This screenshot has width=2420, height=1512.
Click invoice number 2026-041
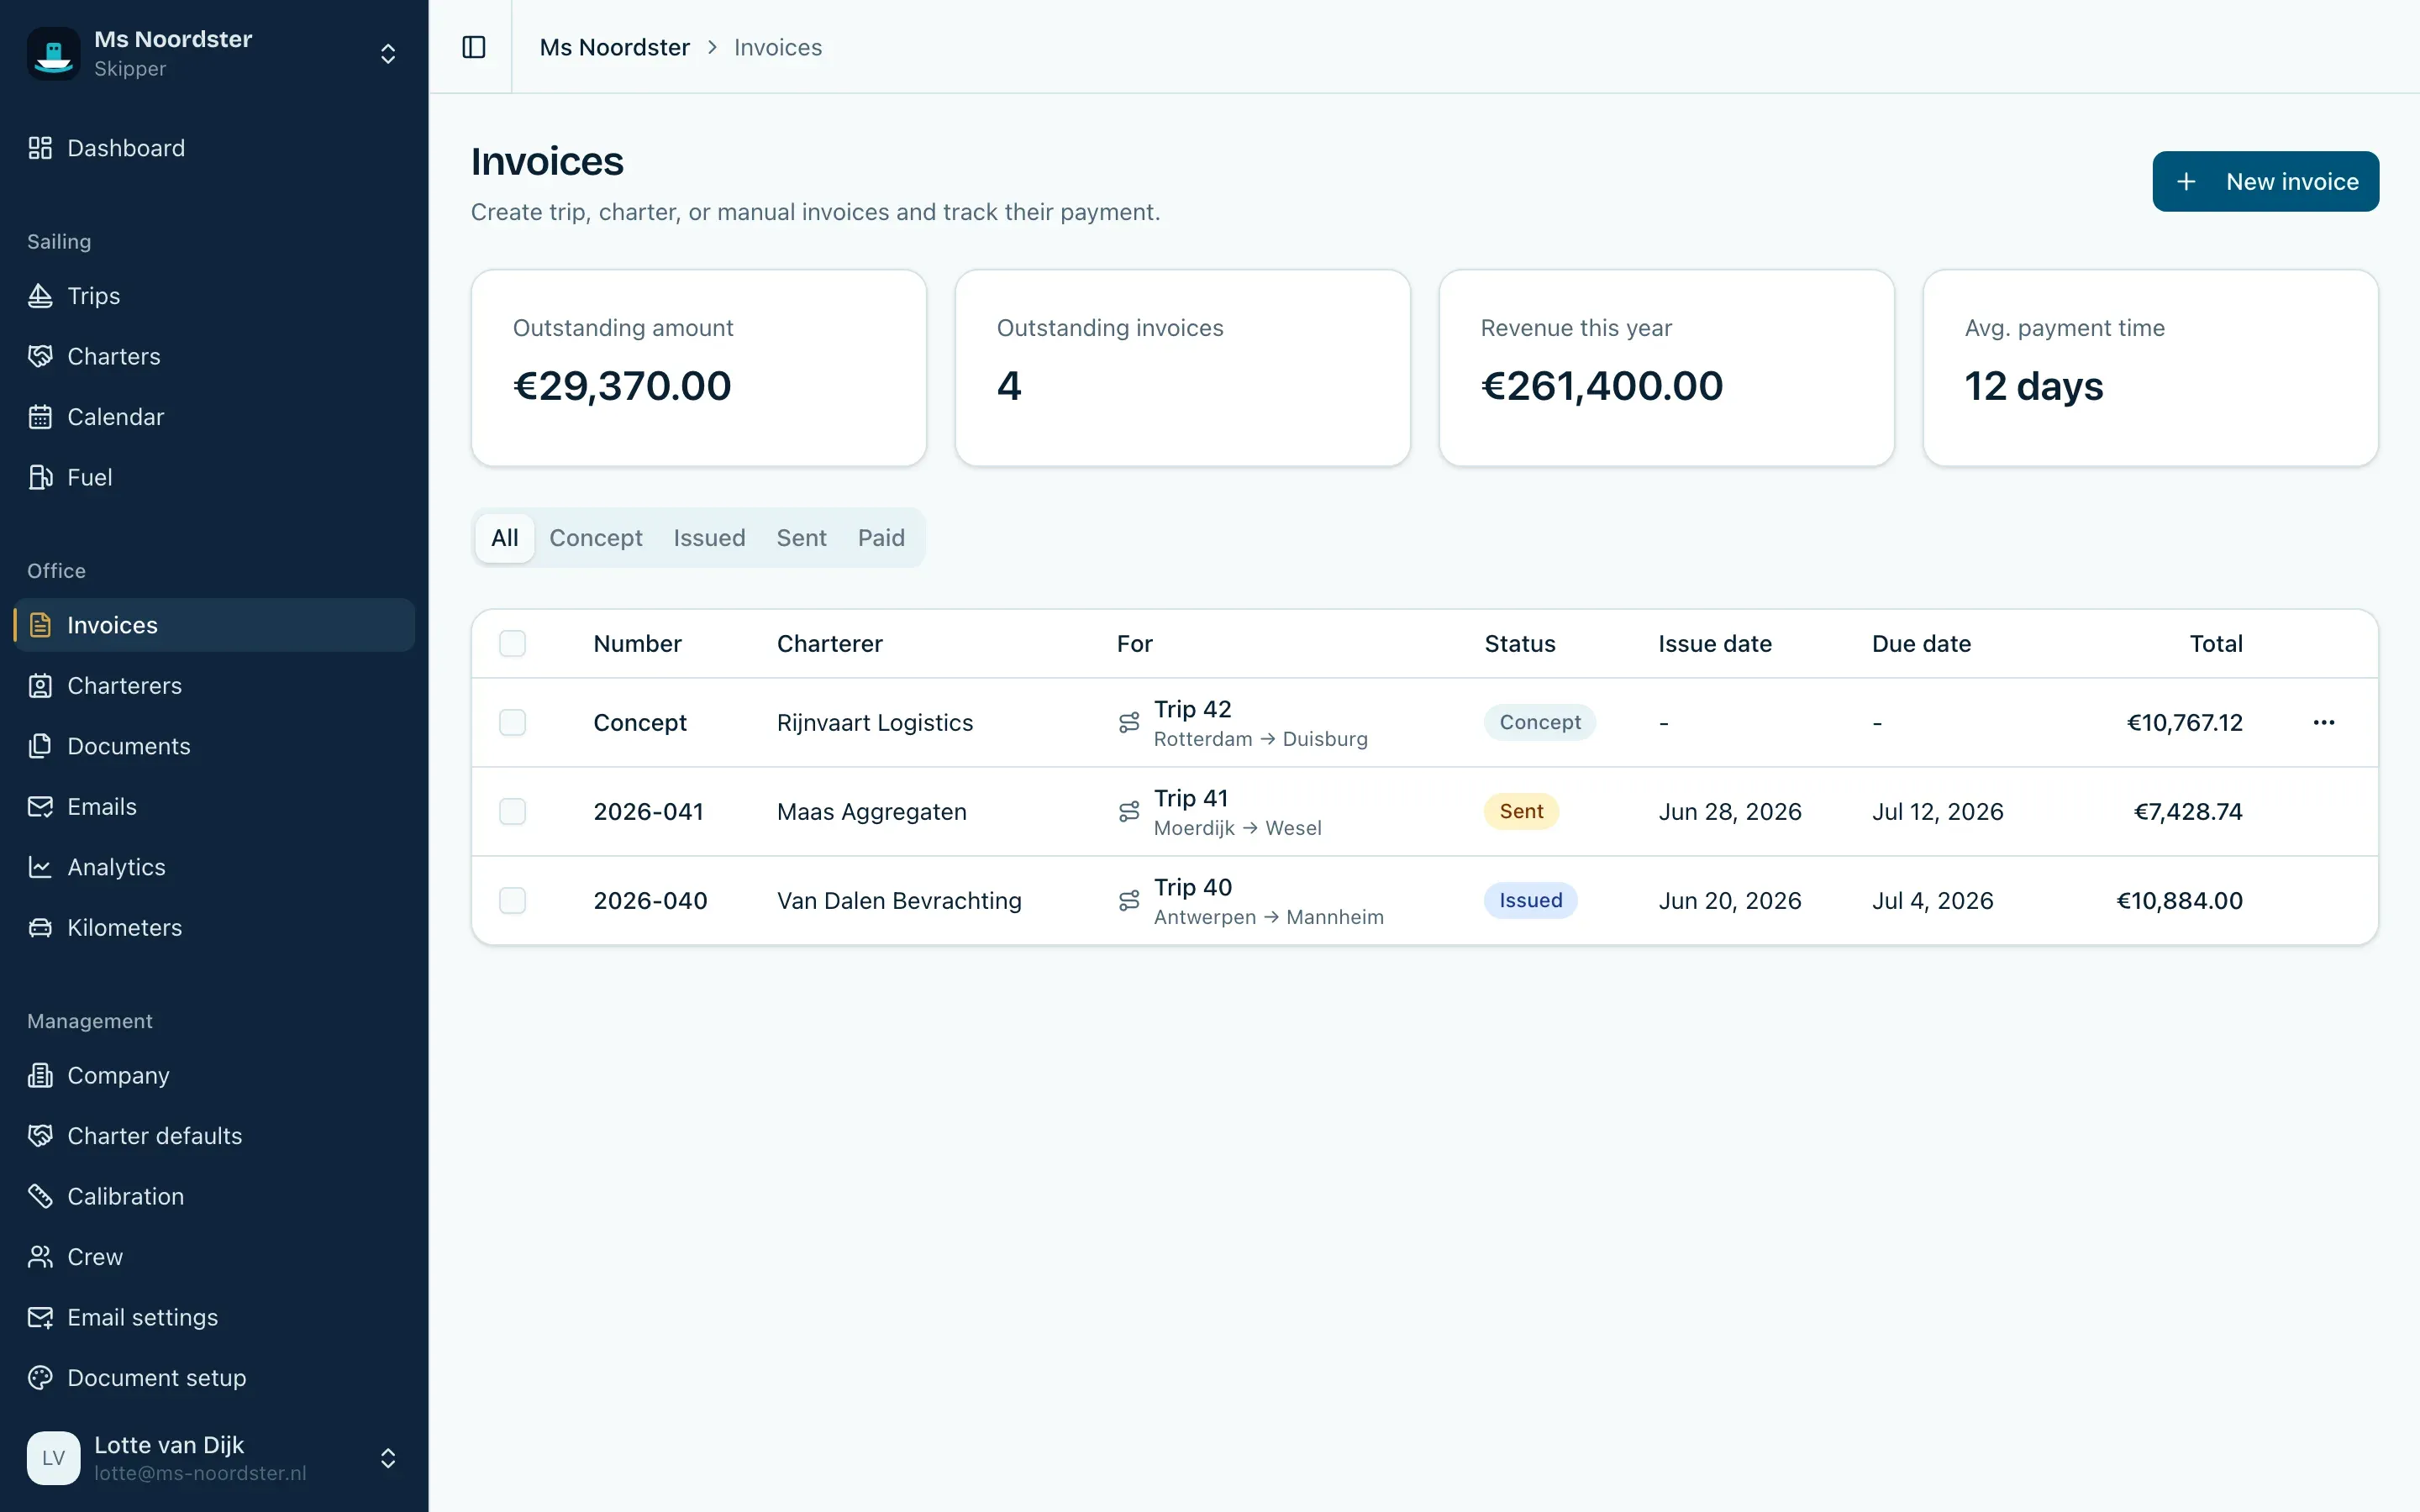tap(648, 812)
